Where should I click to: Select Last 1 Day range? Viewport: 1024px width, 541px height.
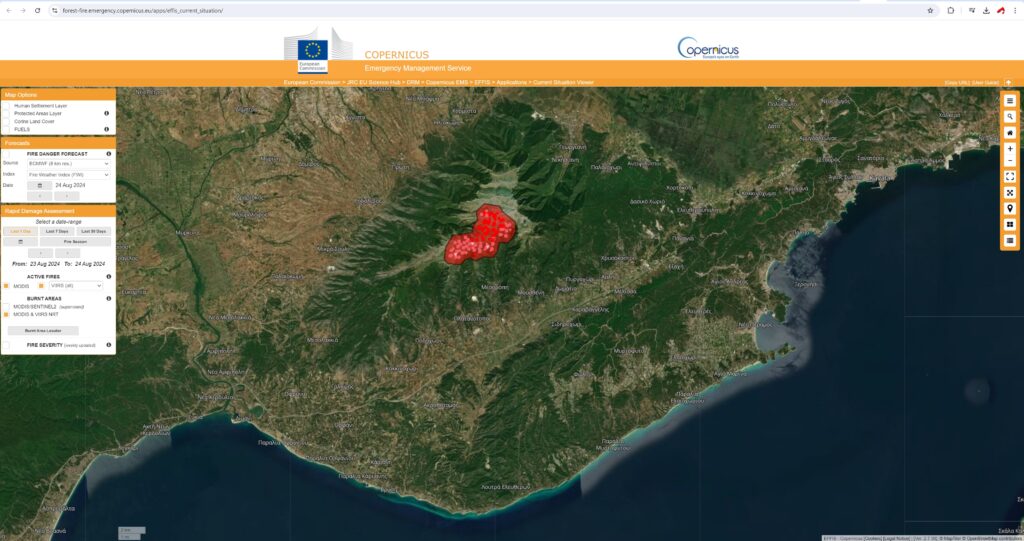pos(20,231)
